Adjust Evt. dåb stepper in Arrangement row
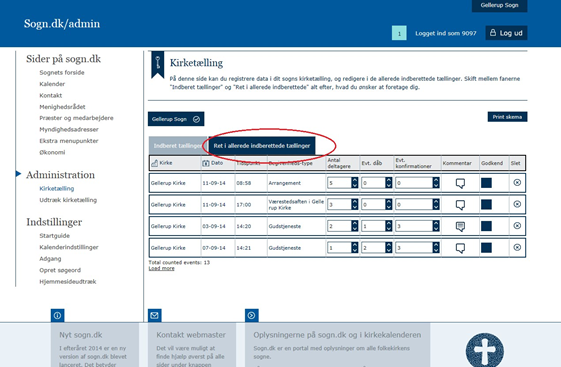 click(x=389, y=183)
